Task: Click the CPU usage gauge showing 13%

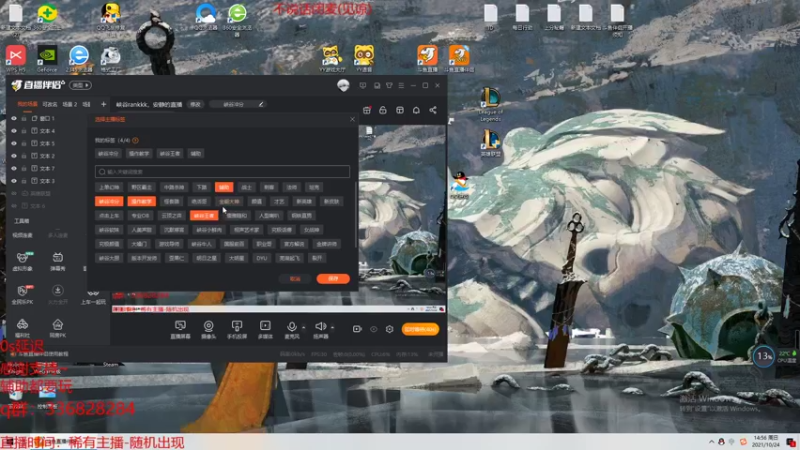Action: [764, 356]
